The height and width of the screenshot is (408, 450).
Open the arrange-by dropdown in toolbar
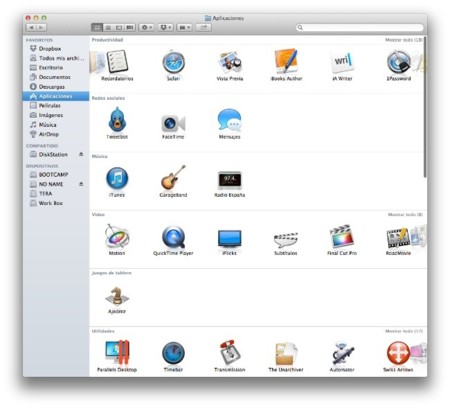[x=184, y=27]
